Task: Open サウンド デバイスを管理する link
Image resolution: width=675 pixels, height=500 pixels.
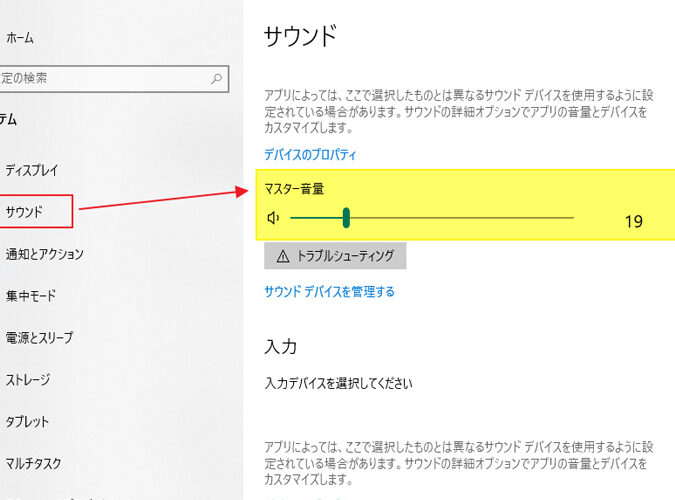Action: [x=329, y=292]
